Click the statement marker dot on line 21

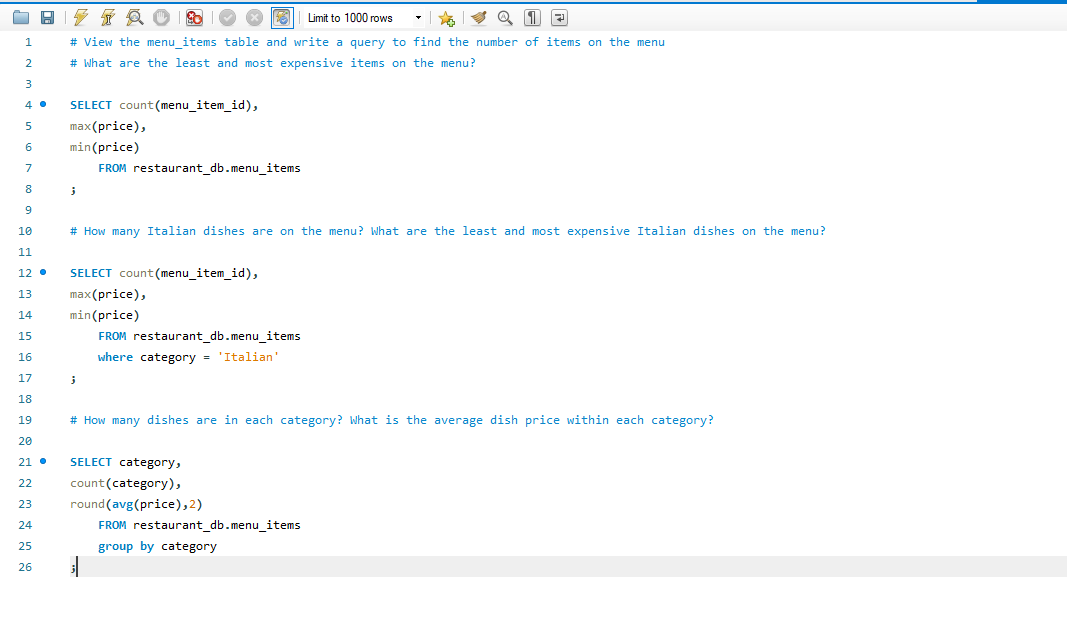(x=43, y=462)
